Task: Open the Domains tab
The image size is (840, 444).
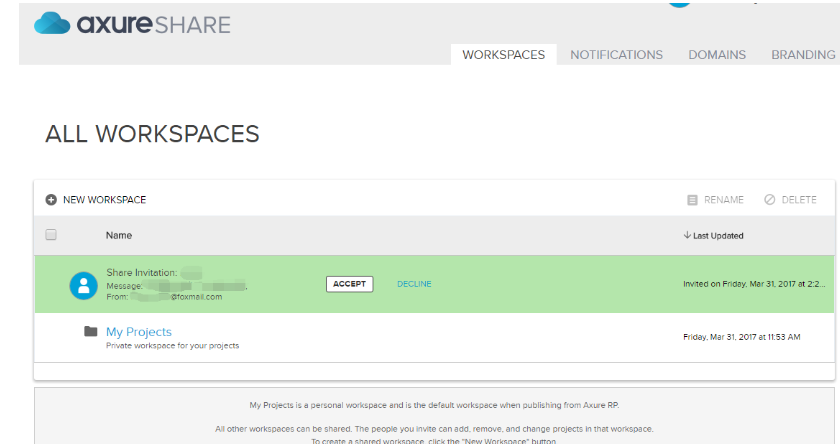Action: (717, 55)
